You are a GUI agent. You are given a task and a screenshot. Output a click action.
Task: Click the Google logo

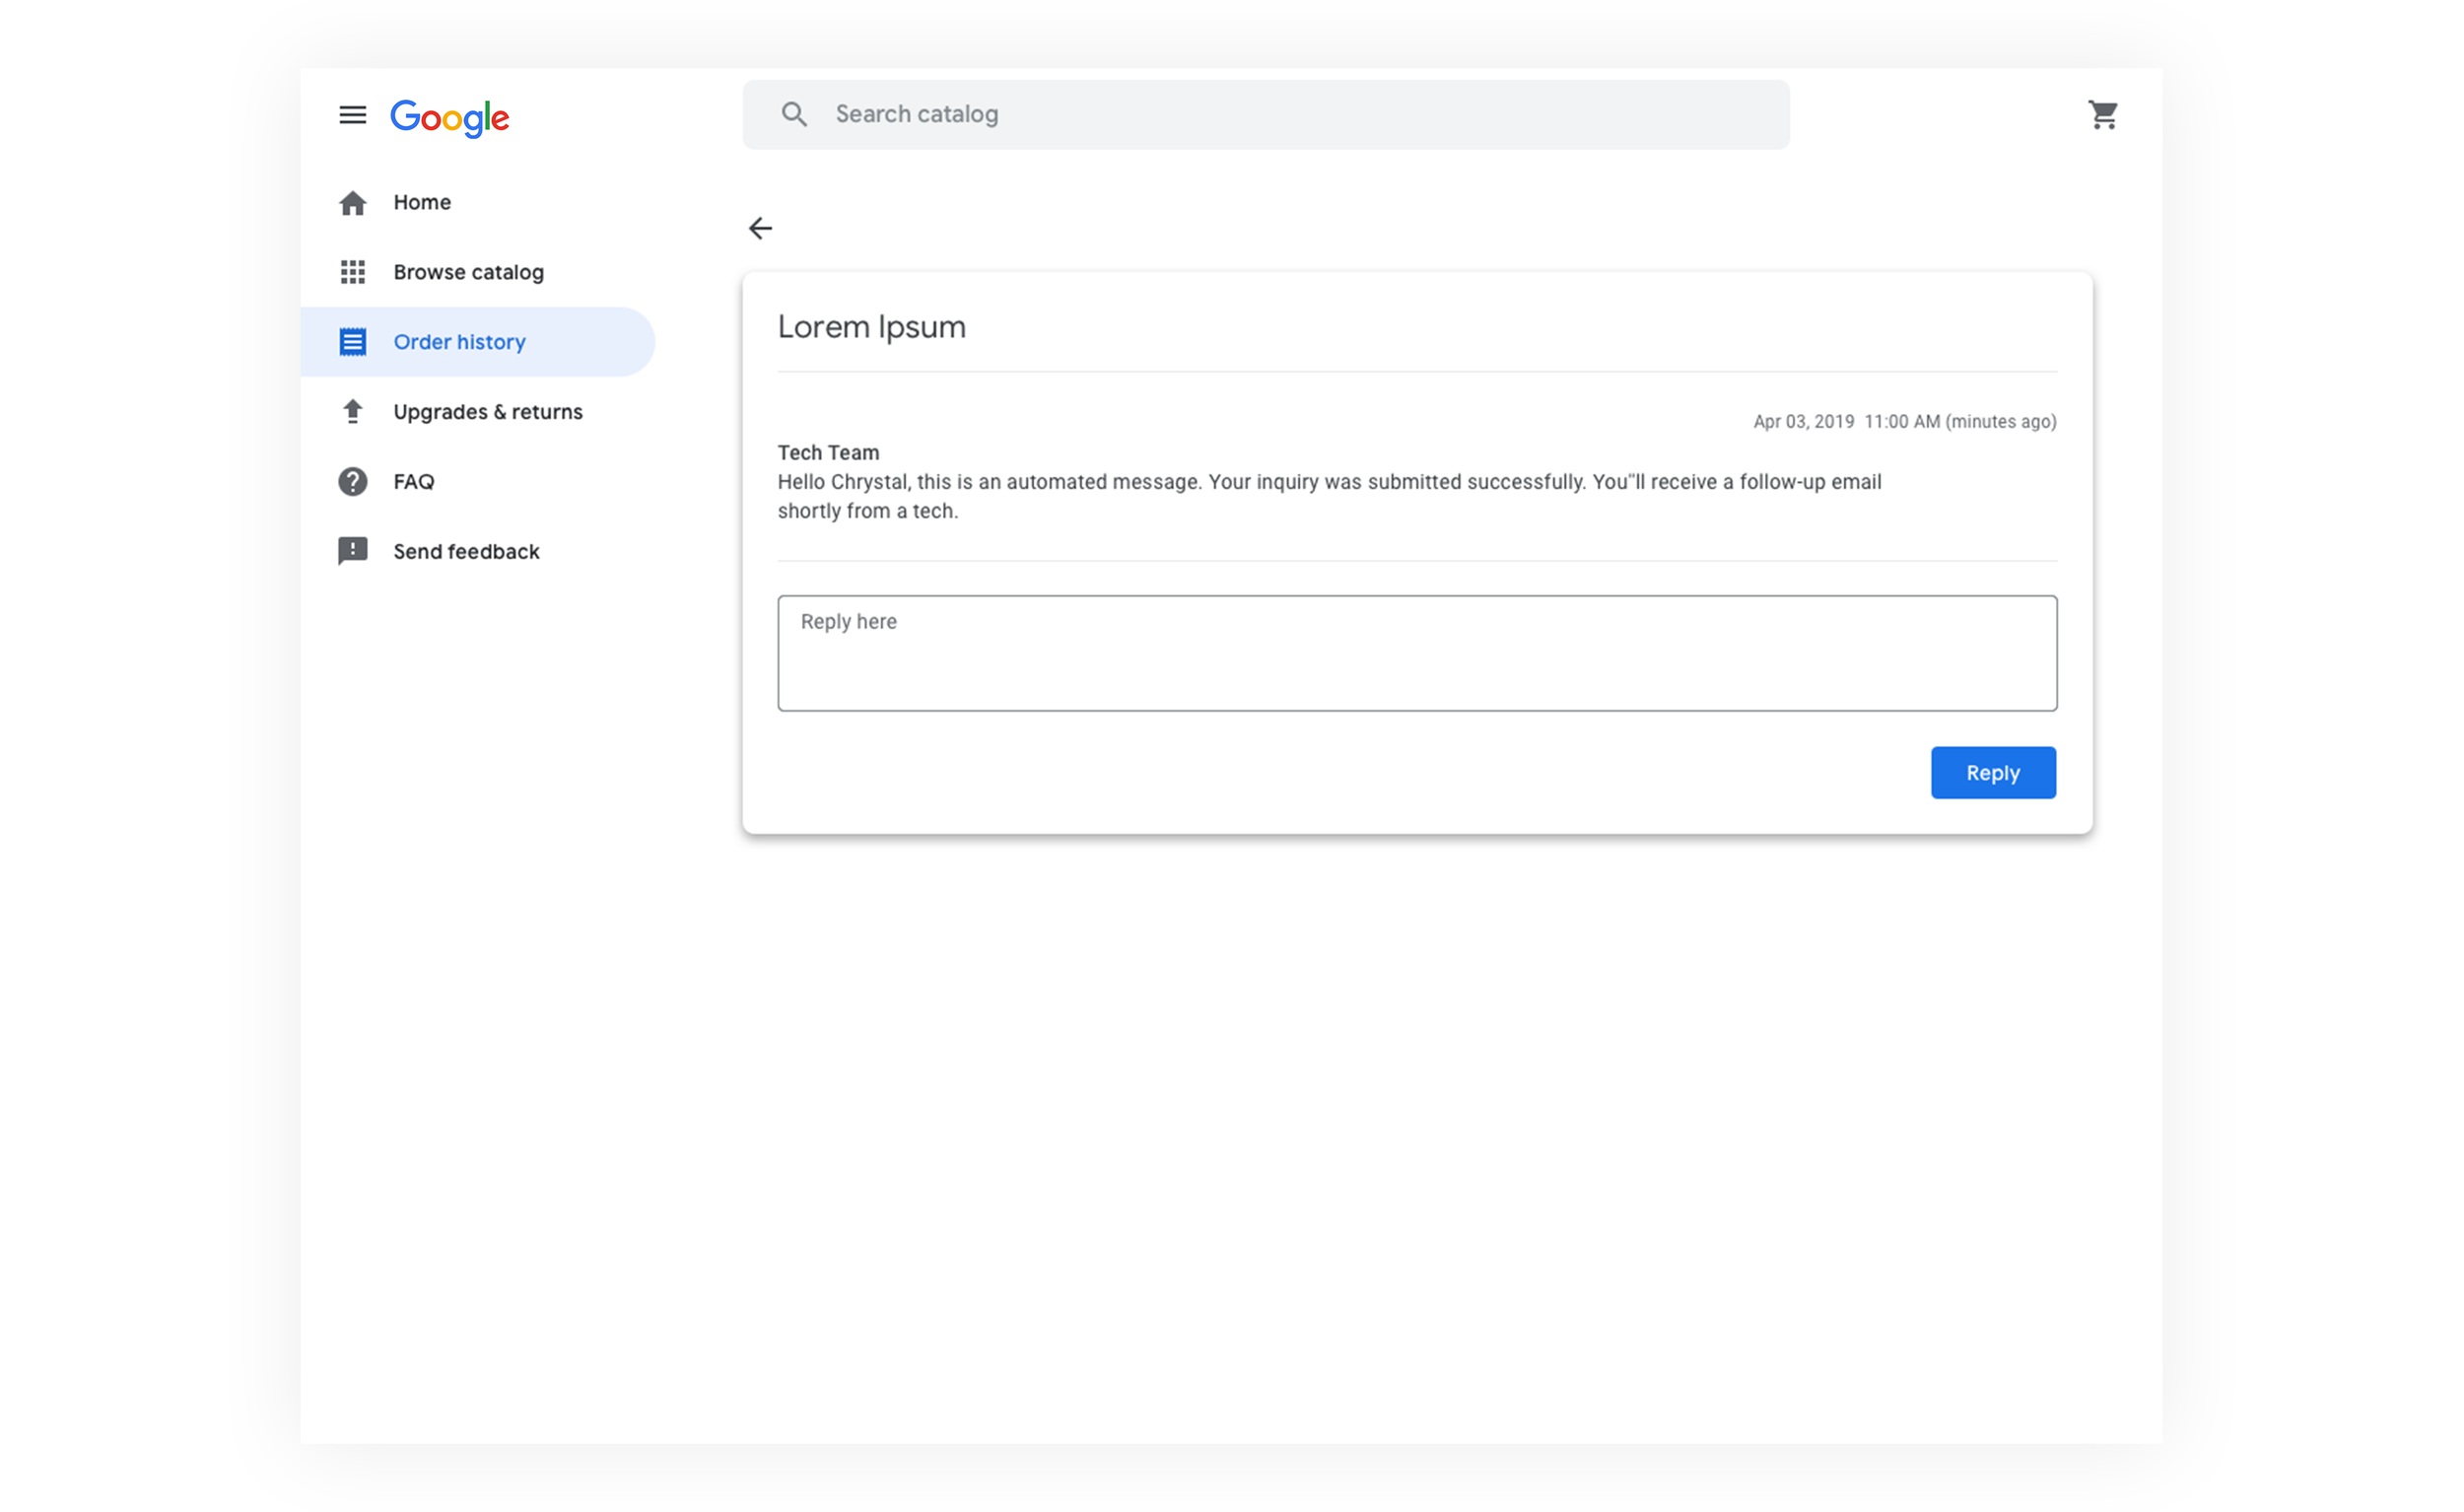point(449,118)
